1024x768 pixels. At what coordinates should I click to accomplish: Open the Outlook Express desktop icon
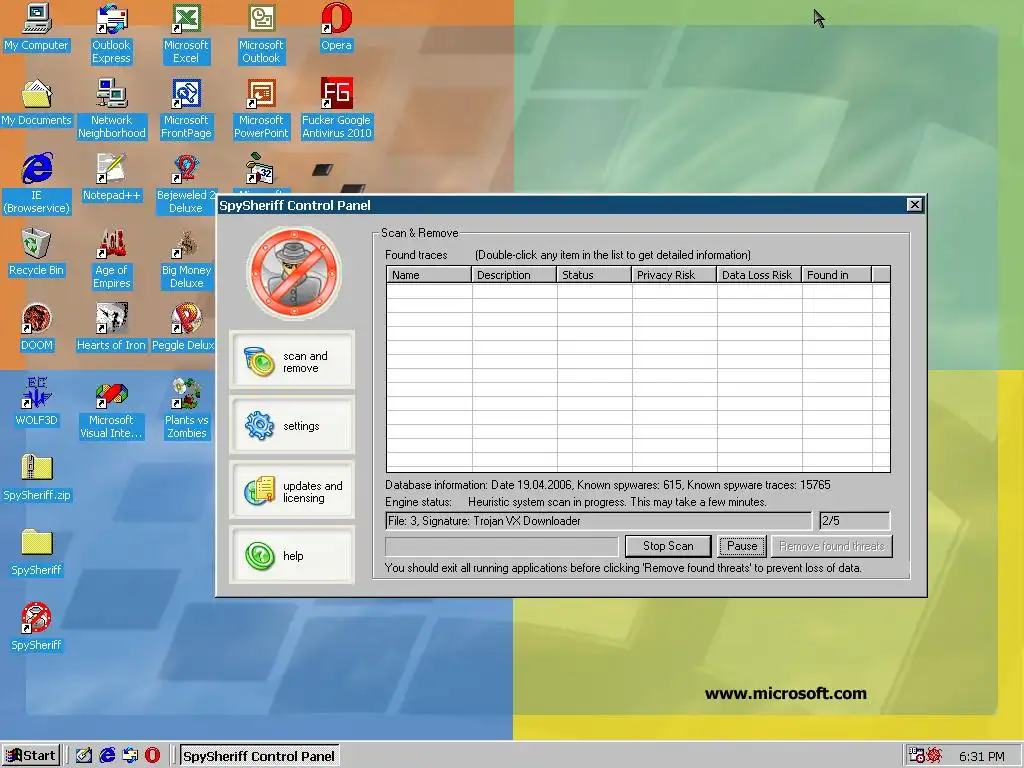click(x=111, y=33)
